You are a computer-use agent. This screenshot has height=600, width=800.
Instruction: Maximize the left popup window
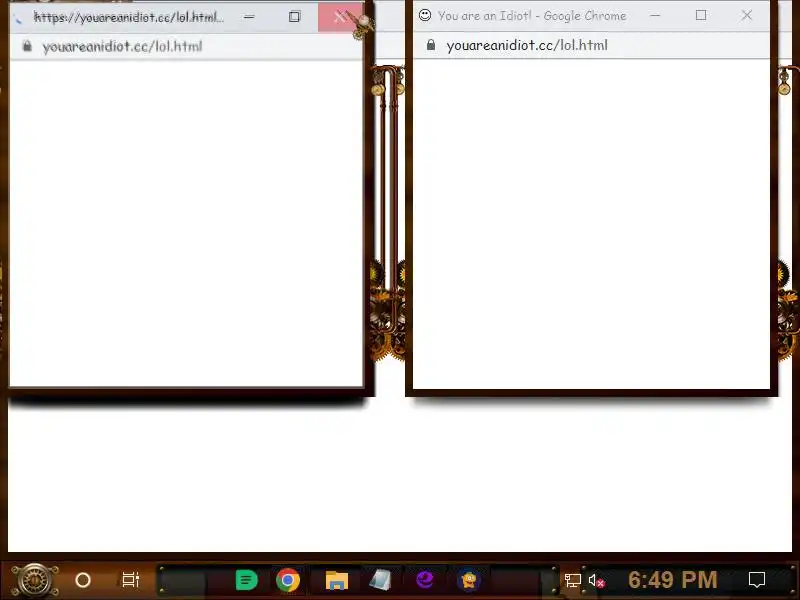[294, 17]
